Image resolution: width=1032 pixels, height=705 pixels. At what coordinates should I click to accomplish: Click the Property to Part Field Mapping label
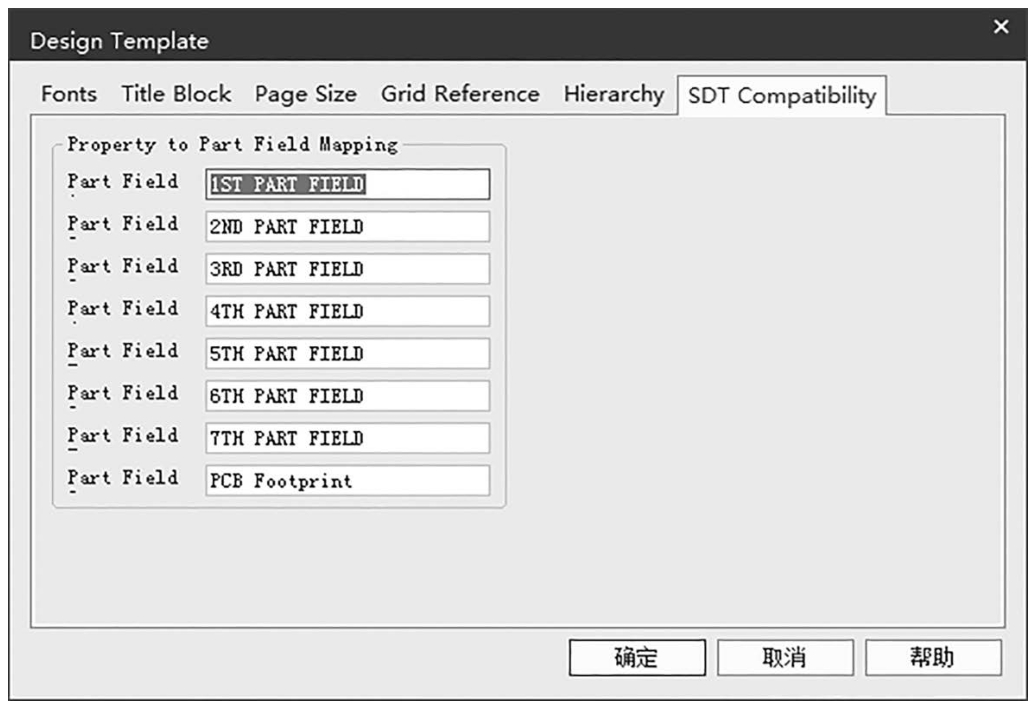232,144
